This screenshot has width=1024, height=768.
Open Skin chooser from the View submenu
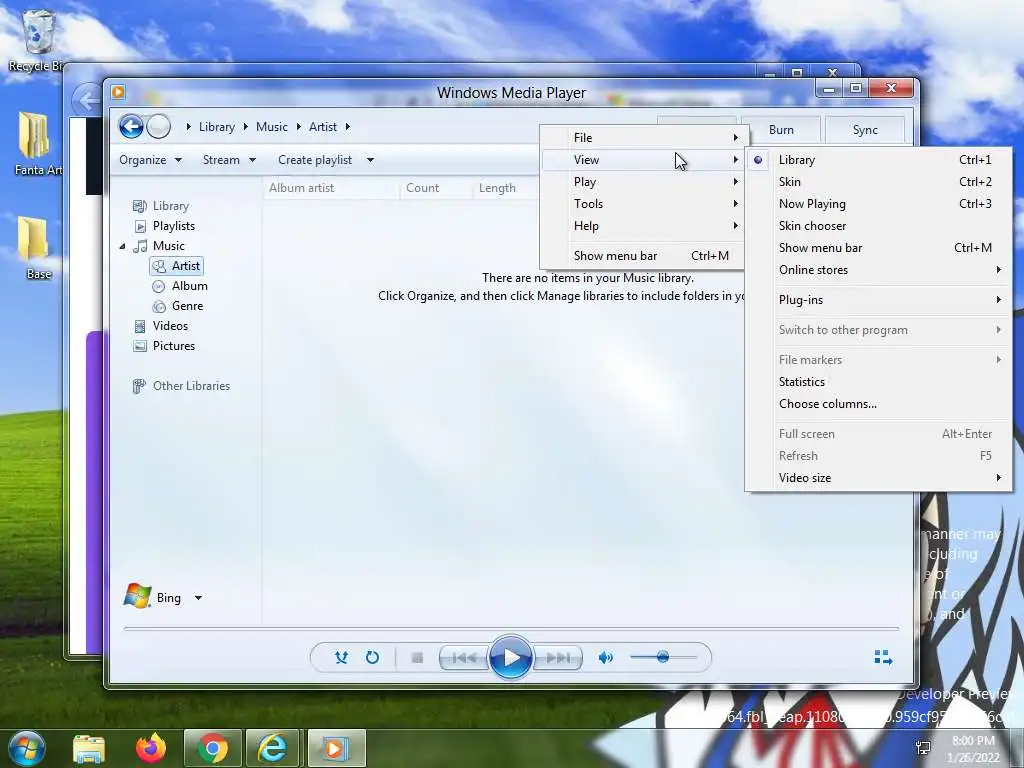tap(878, 226)
